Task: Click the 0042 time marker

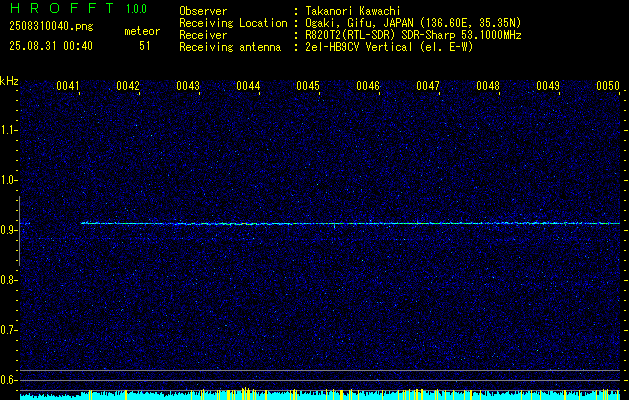Action: click(x=128, y=85)
